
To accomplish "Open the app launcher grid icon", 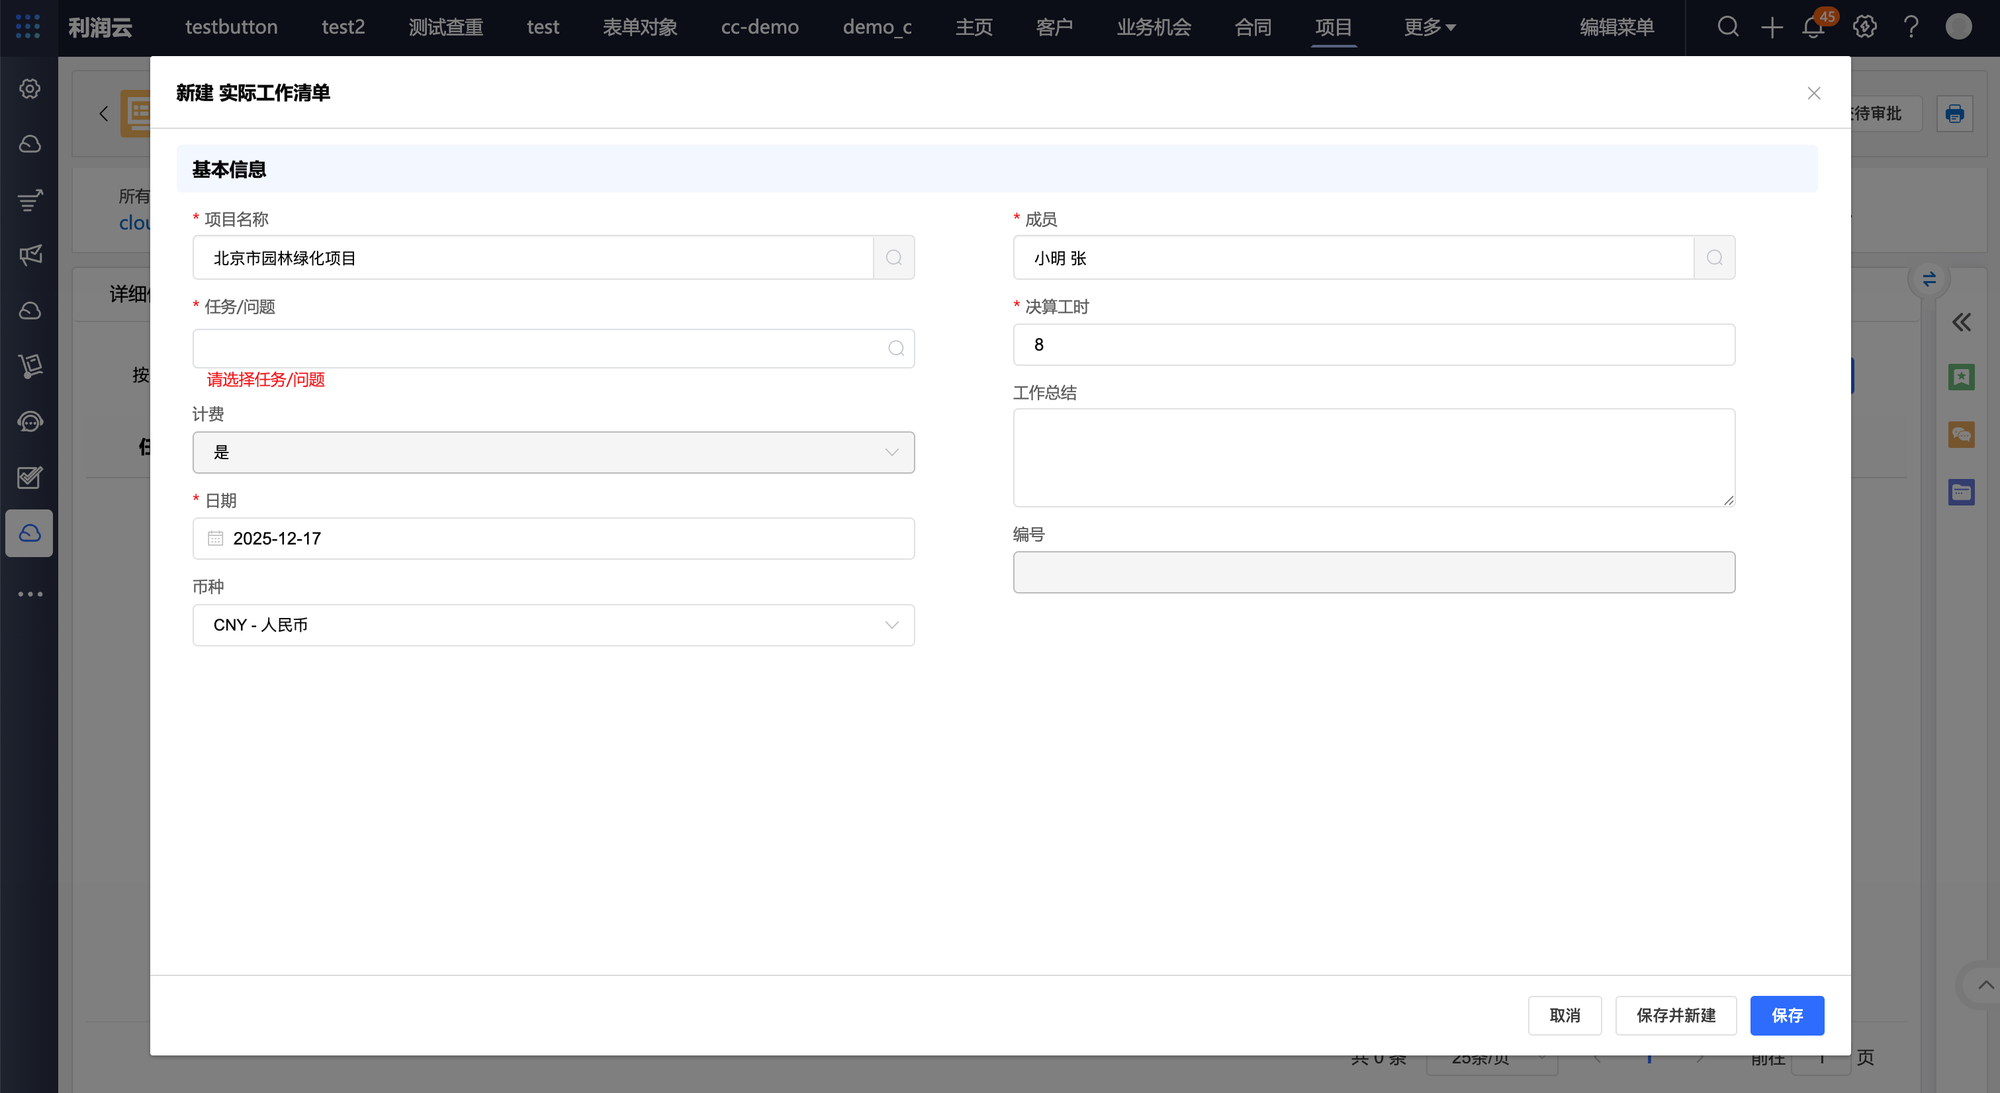I will point(28,27).
